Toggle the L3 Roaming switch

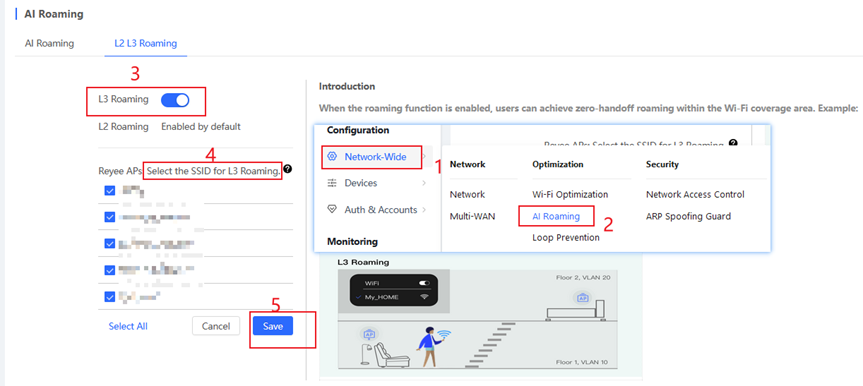tap(175, 100)
